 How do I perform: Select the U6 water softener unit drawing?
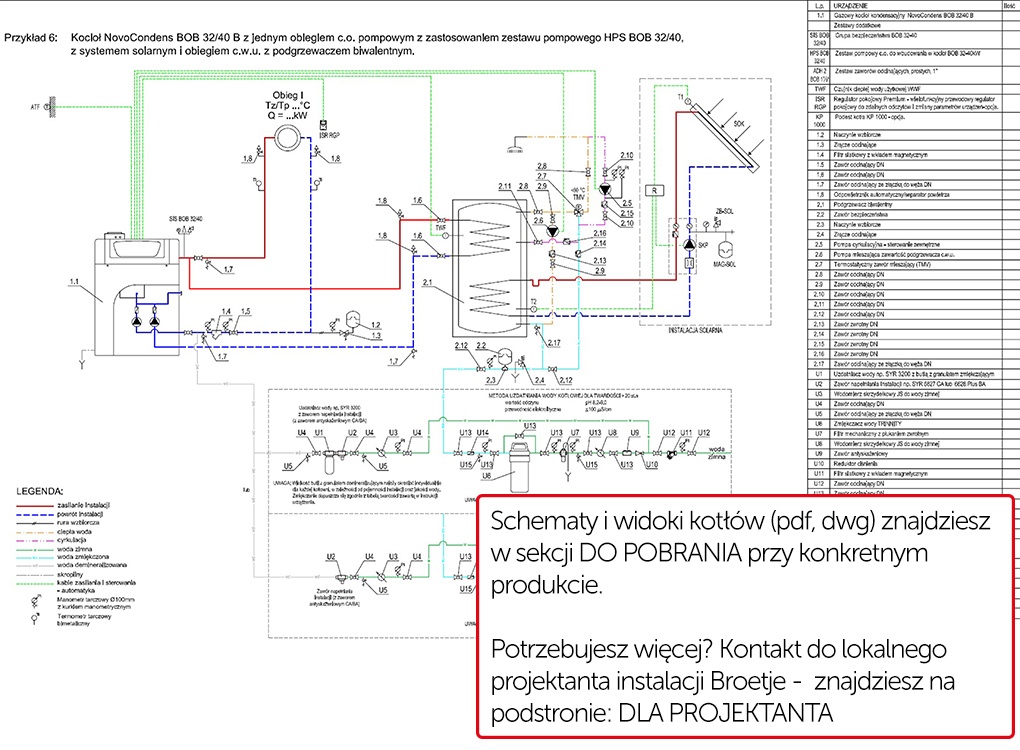tap(520, 466)
